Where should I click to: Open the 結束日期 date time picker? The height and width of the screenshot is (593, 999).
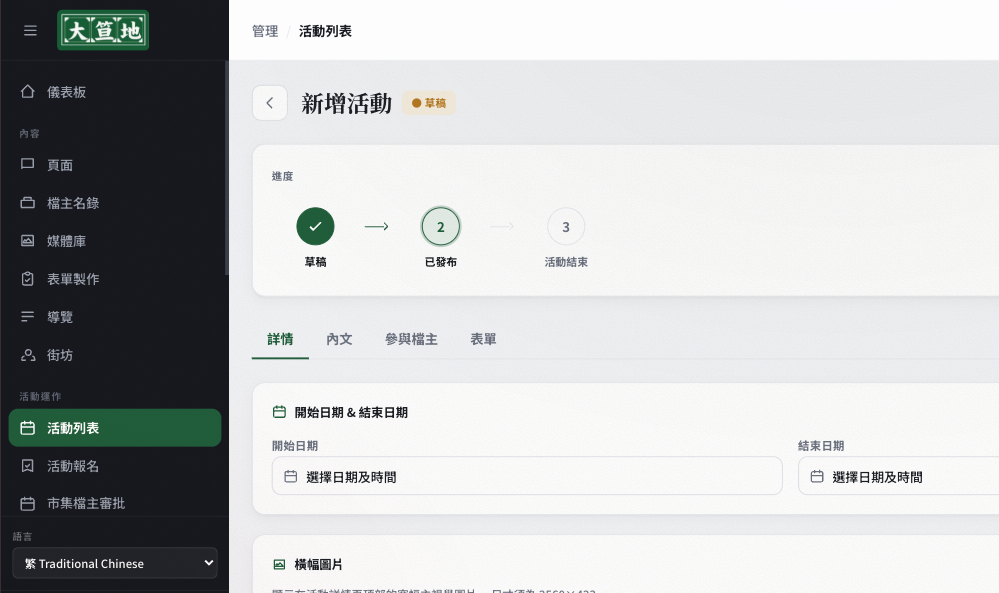pos(898,476)
